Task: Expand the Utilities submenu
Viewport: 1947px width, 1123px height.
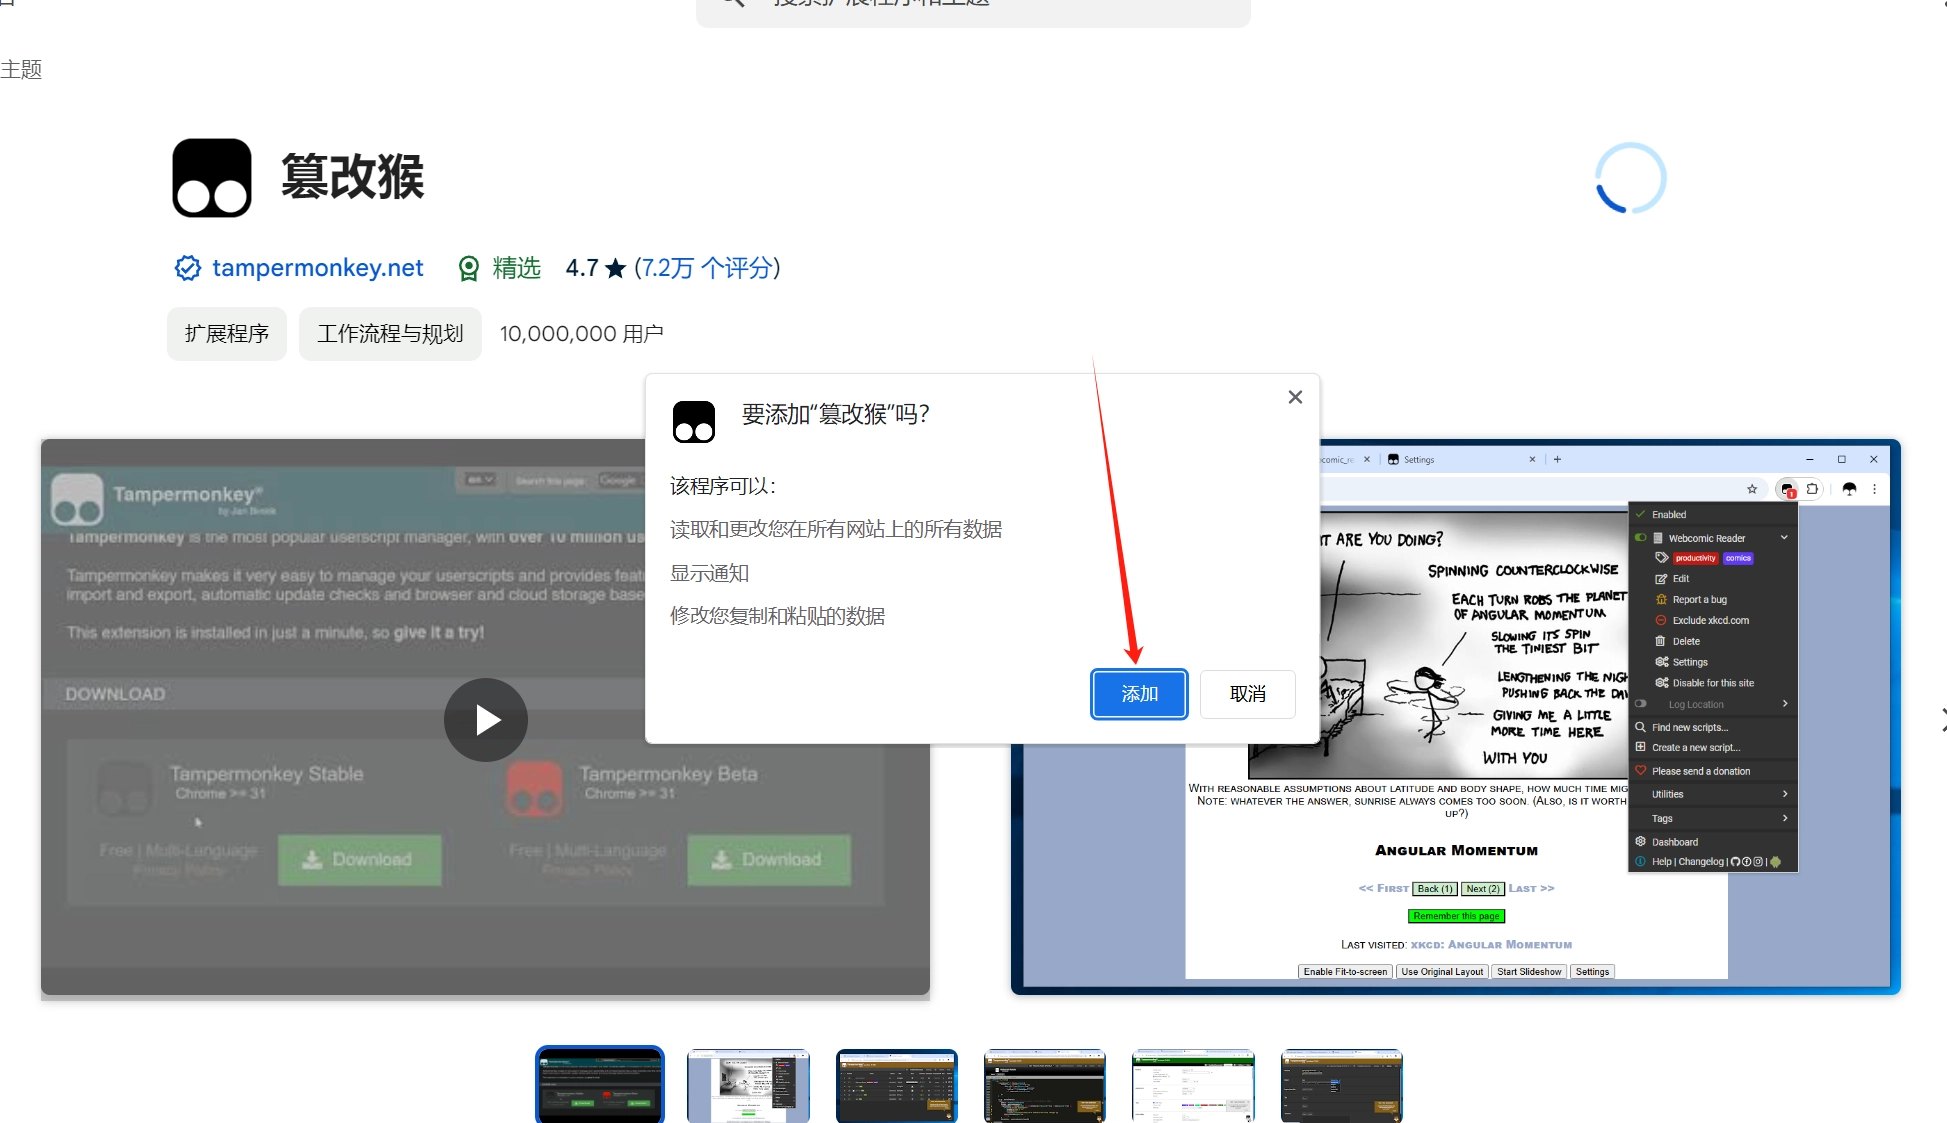Action: pyautogui.click(x=1714, y=794)
